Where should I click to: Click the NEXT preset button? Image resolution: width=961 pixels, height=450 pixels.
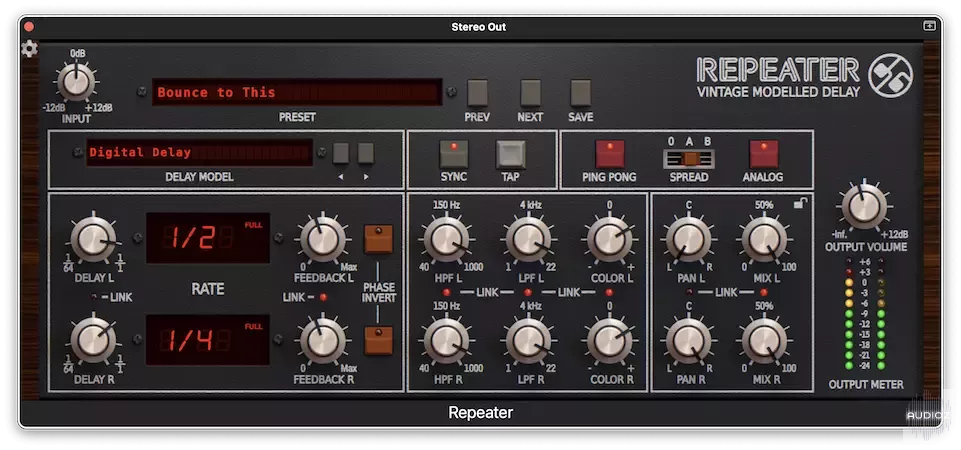(x=531, y=93)
